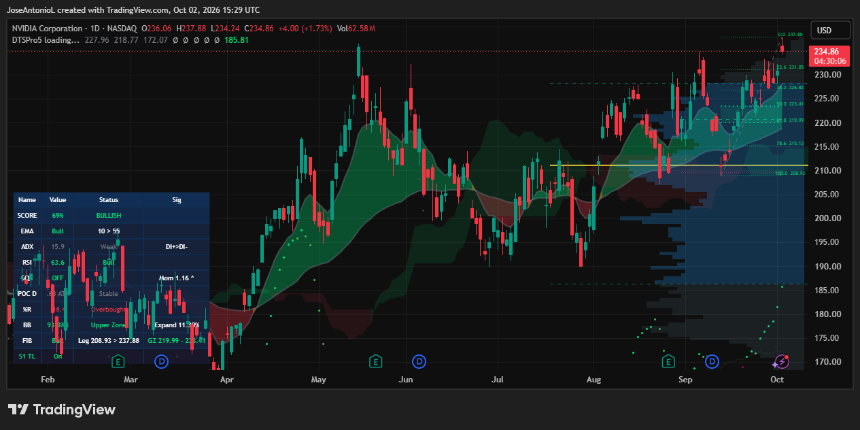
Task: Click the Status column header
Action: tap(108, 200)
